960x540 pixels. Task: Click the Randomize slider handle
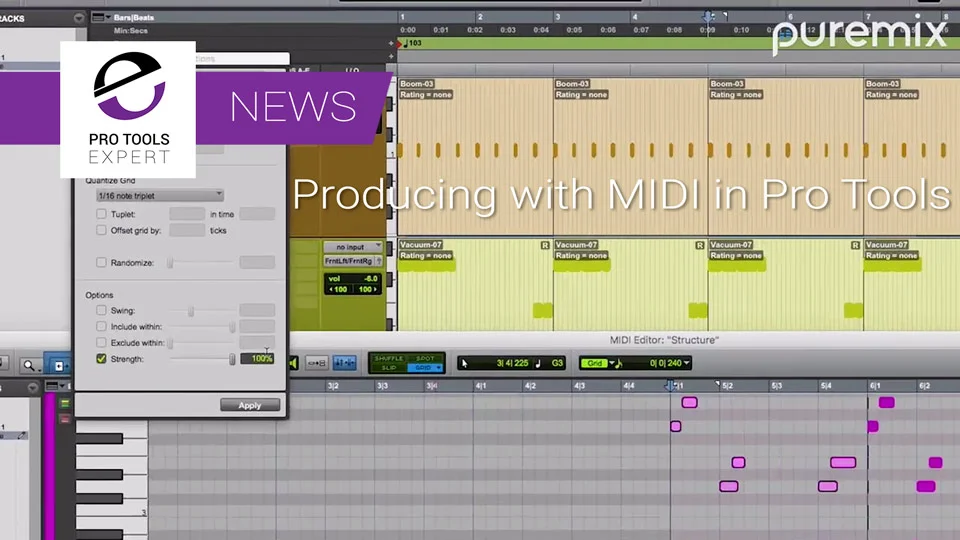click(171, 263)
